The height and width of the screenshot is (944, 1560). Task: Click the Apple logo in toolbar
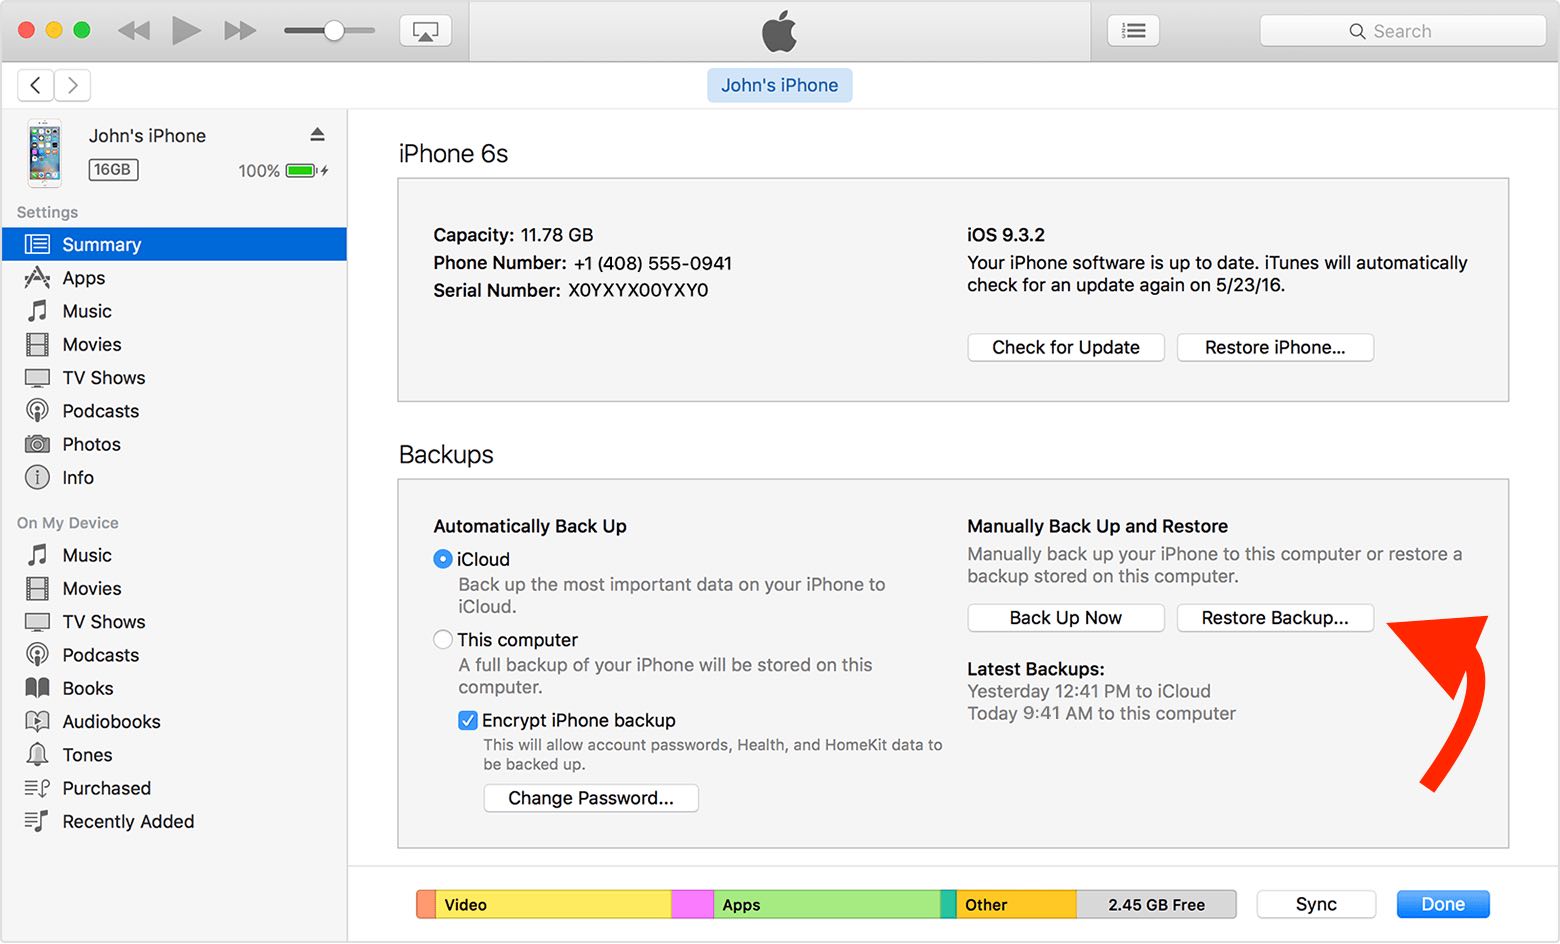pyautogui.click(x=780, y=31)
